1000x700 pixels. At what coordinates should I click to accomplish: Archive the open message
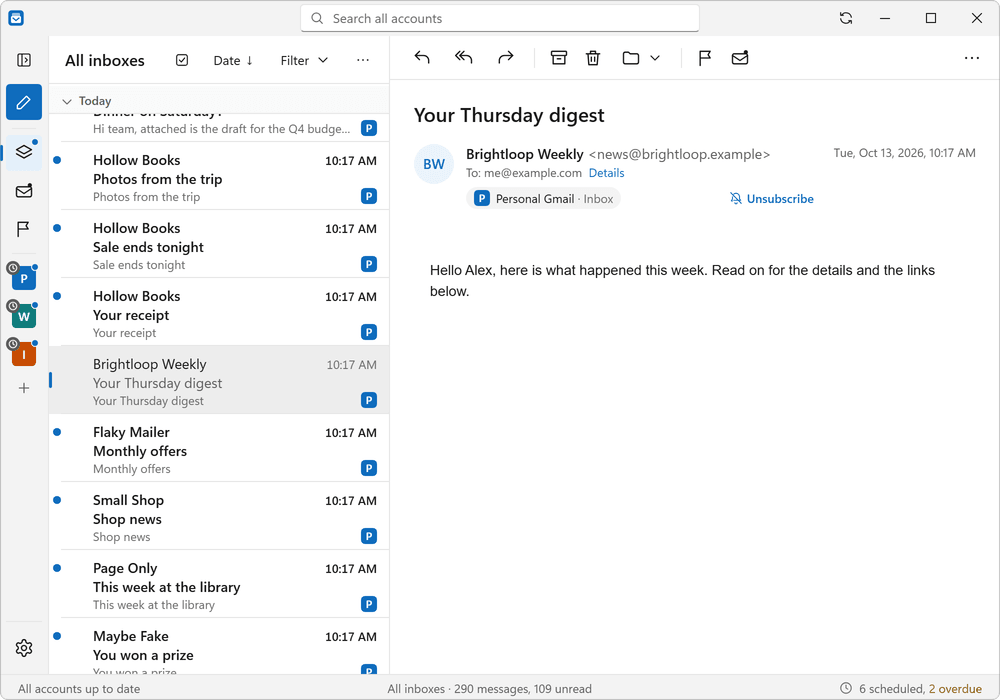click(559, 58)
